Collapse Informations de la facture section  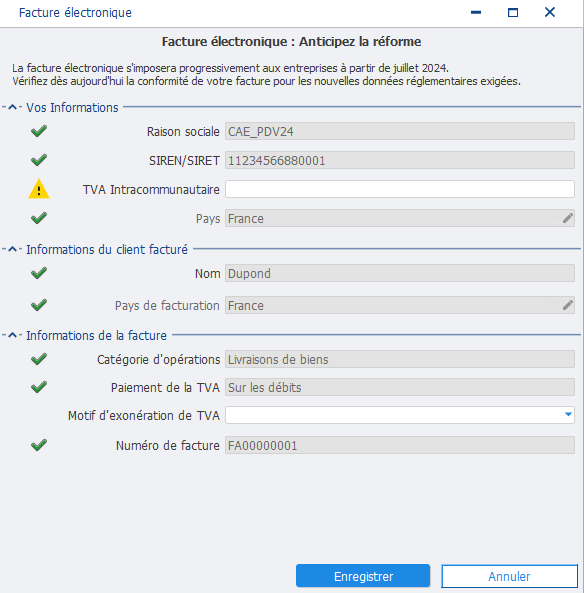(12, 335)
